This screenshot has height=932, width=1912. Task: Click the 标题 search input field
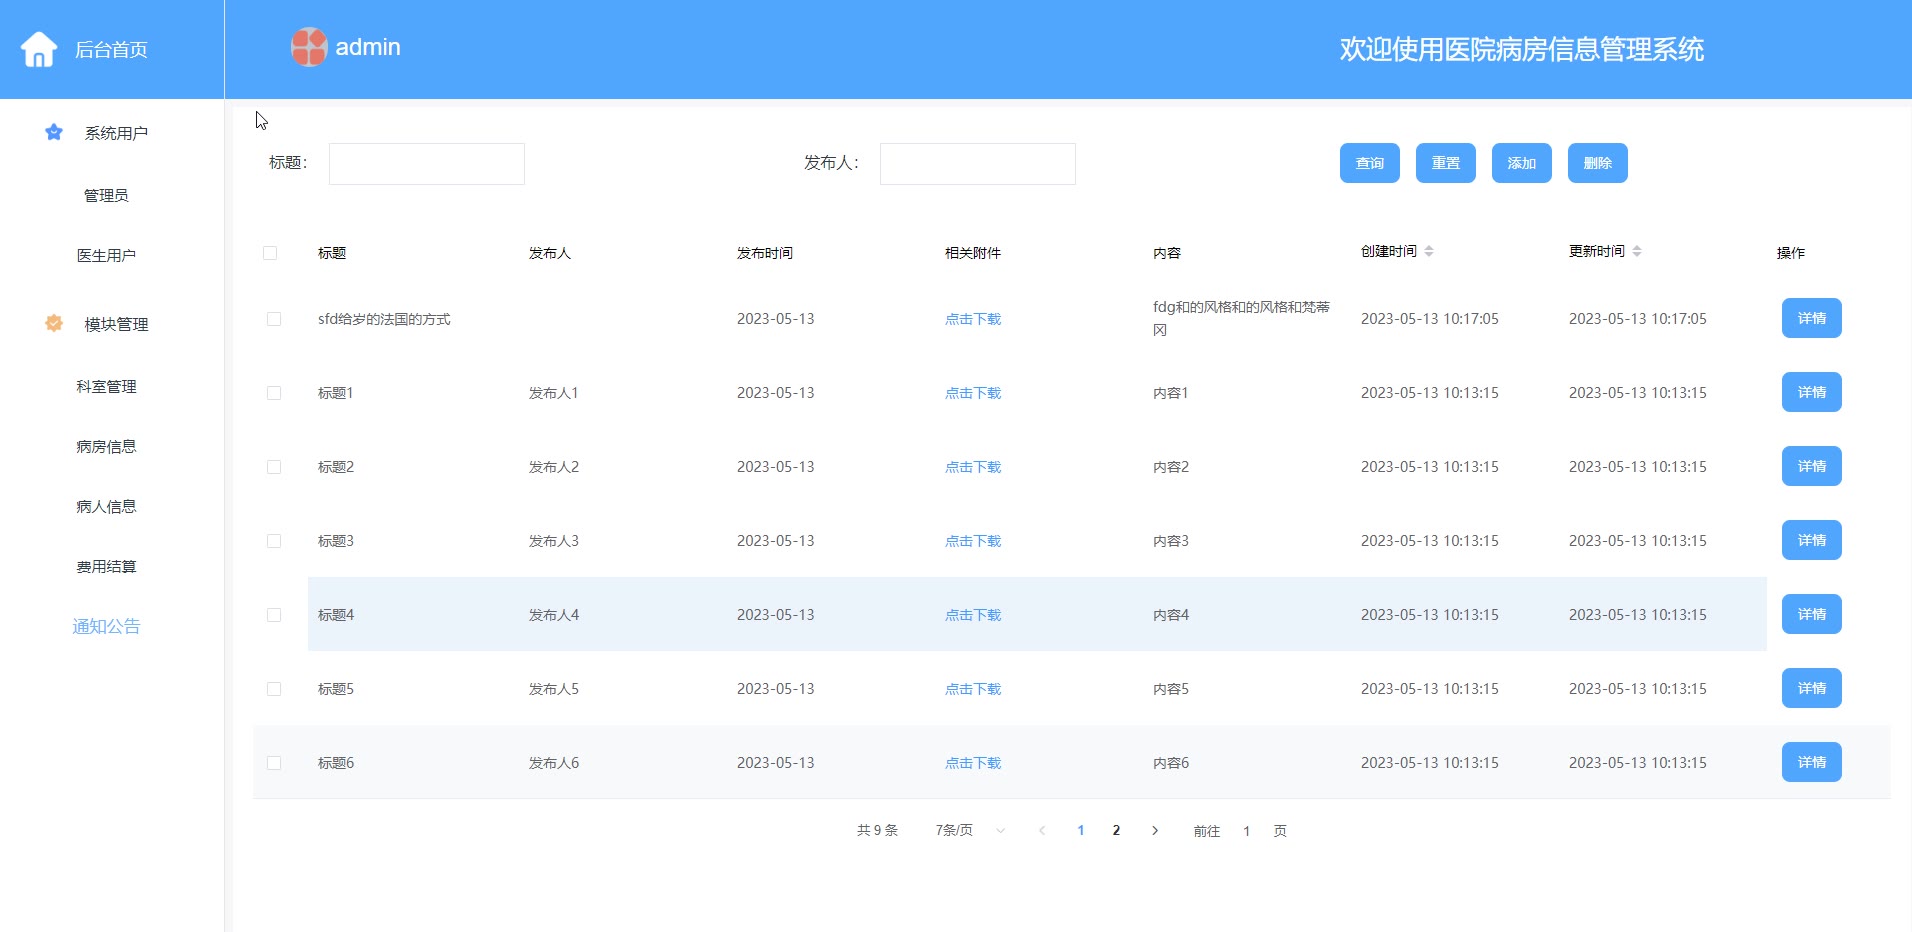click(427, 164)
